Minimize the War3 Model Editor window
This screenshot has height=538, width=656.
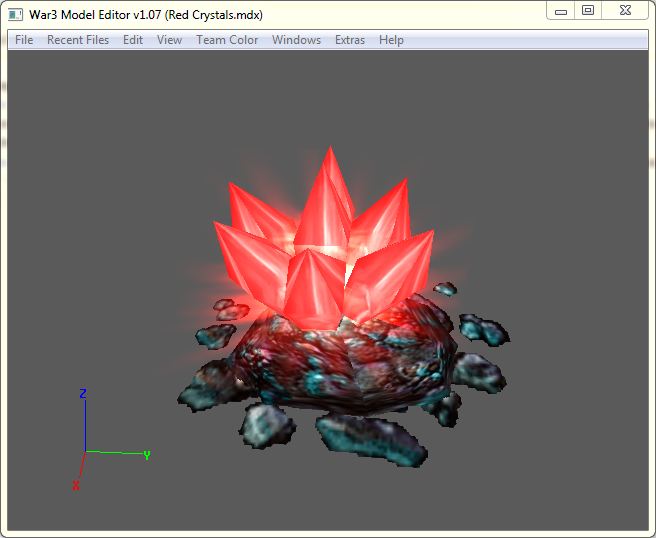point(561,11)
